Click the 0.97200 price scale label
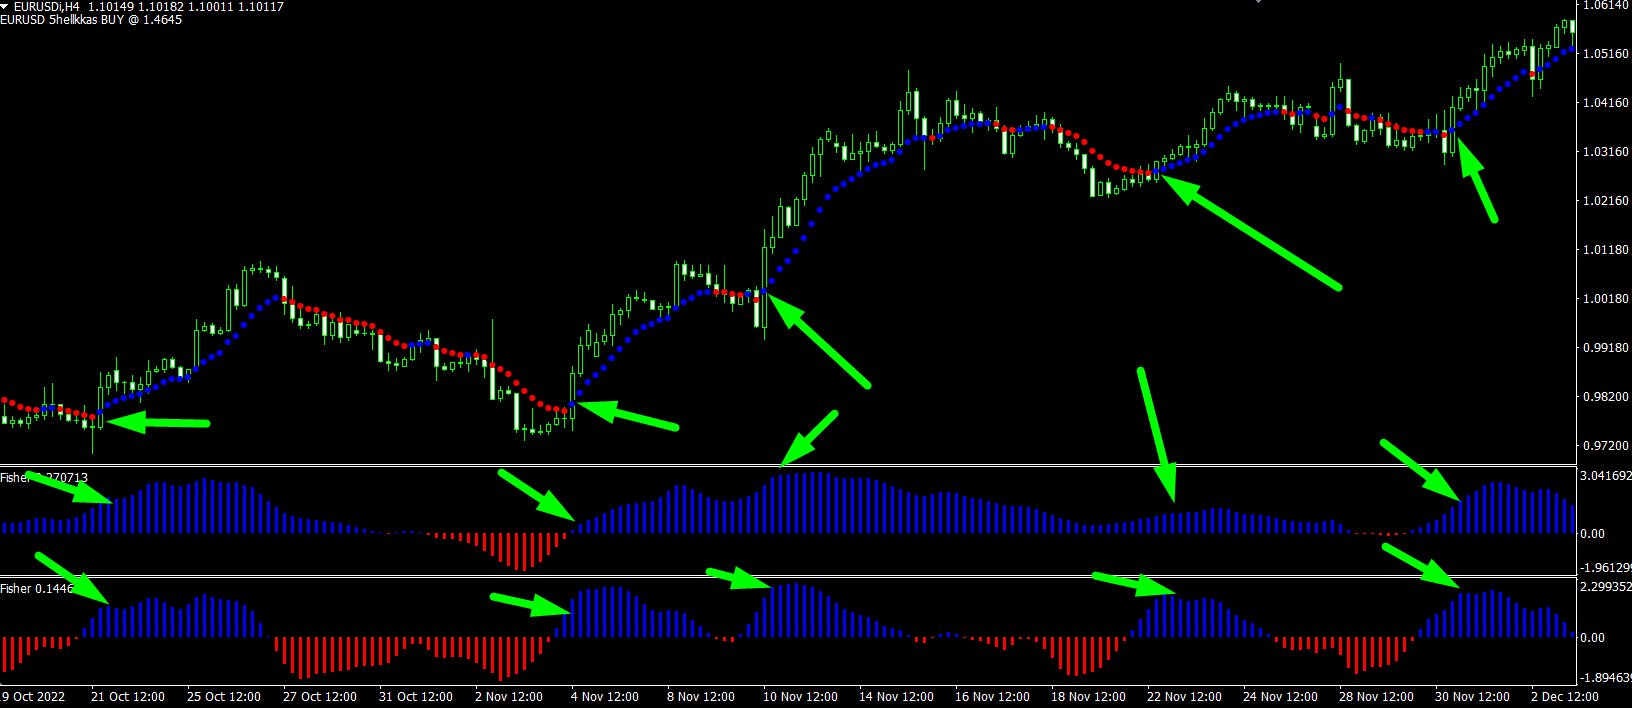The image size is (1632, 708). point(1606,446)
